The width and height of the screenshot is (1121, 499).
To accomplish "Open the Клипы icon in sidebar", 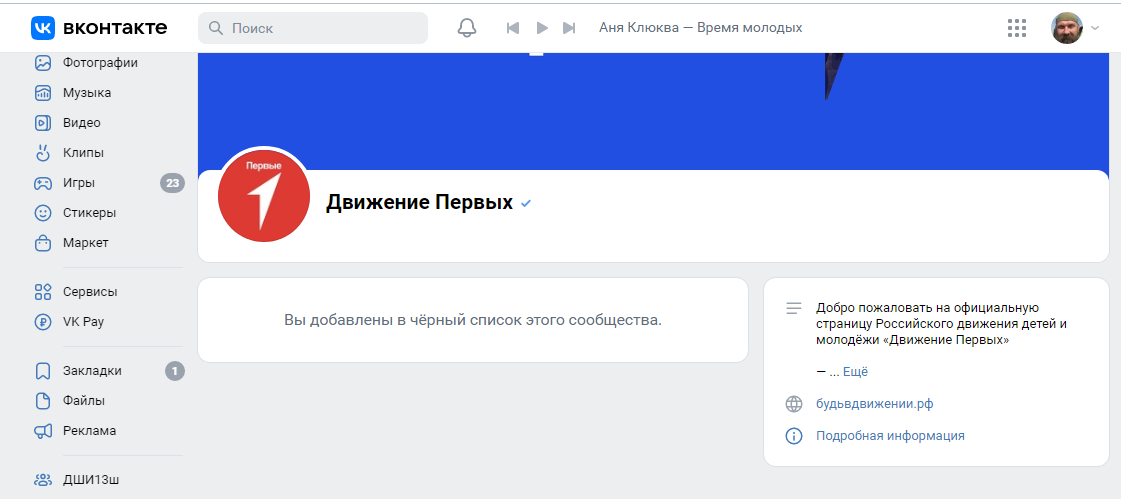I will coord(43,152).
